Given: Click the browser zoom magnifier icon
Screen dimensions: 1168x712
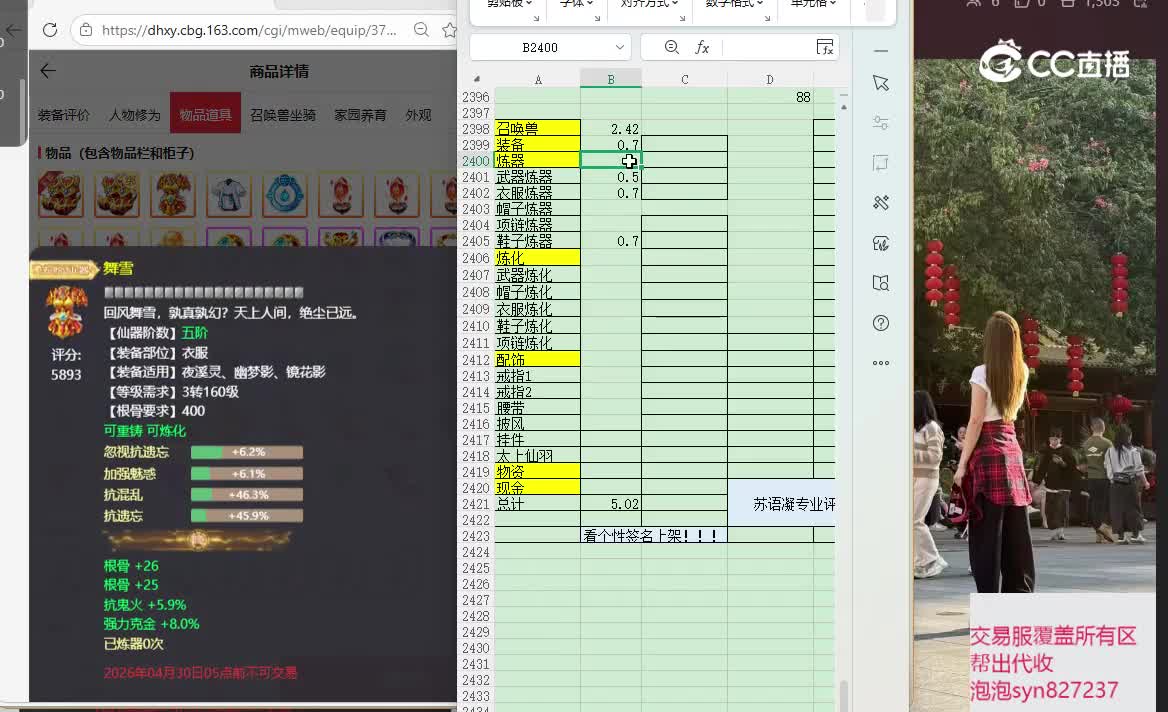Looking at the screenshot, I should pos(421,30).
